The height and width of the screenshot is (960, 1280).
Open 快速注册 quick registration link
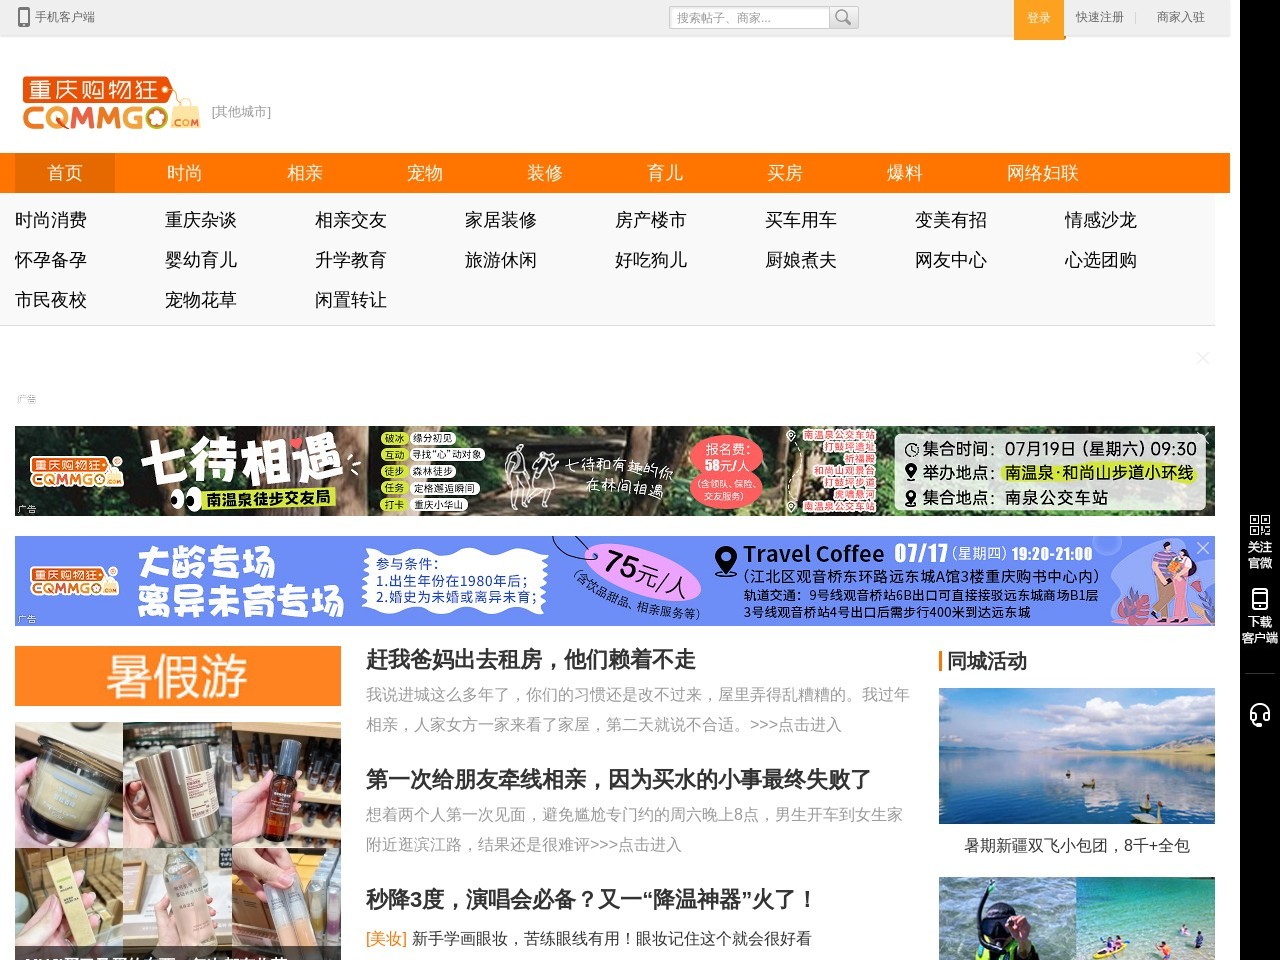click(1099, 17)
